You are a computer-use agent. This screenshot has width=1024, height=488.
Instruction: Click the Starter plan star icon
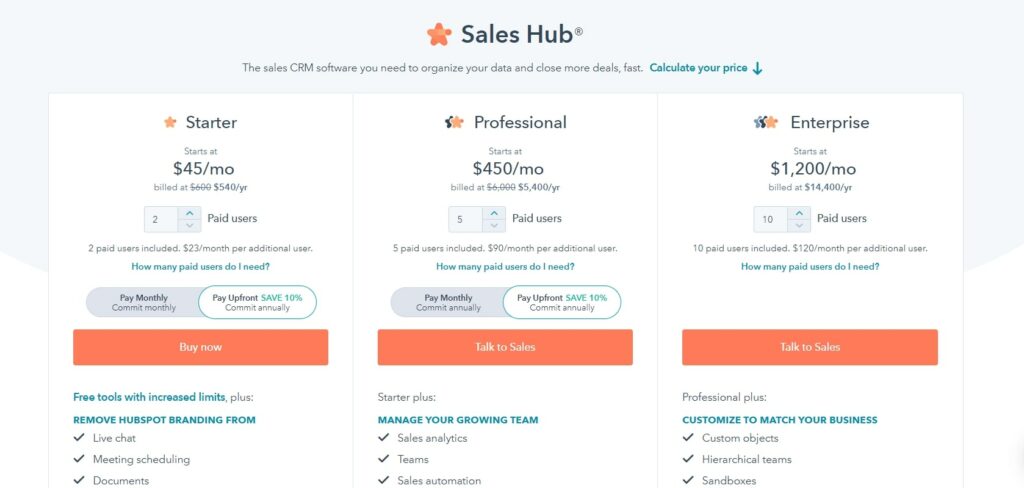coord(170,122)
